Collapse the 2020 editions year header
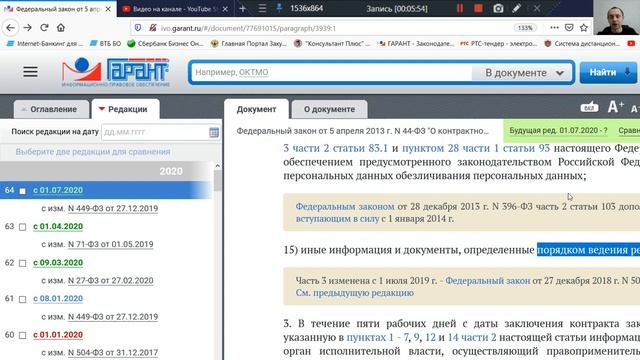The width and height of the screenshot is (640, 360). point(106,171)
